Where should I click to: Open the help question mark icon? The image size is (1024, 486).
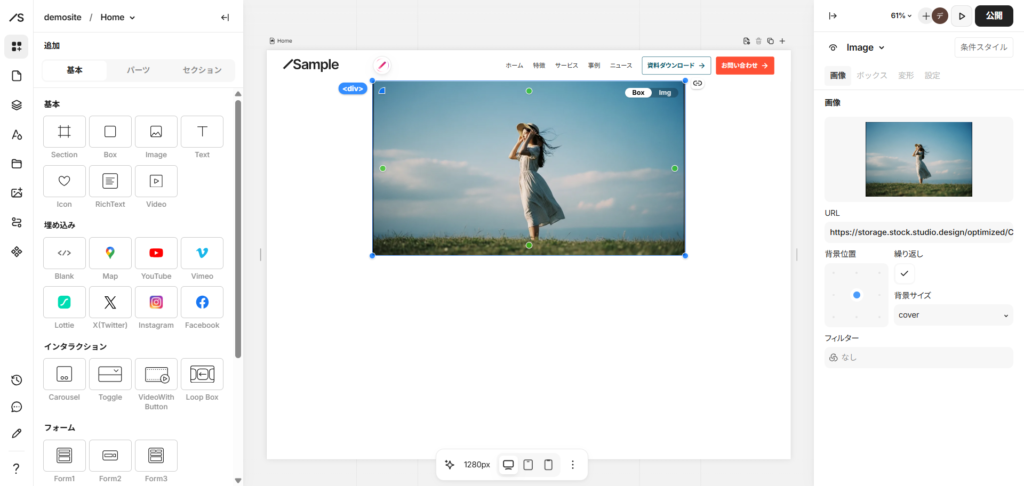click(x=17, y=468)
